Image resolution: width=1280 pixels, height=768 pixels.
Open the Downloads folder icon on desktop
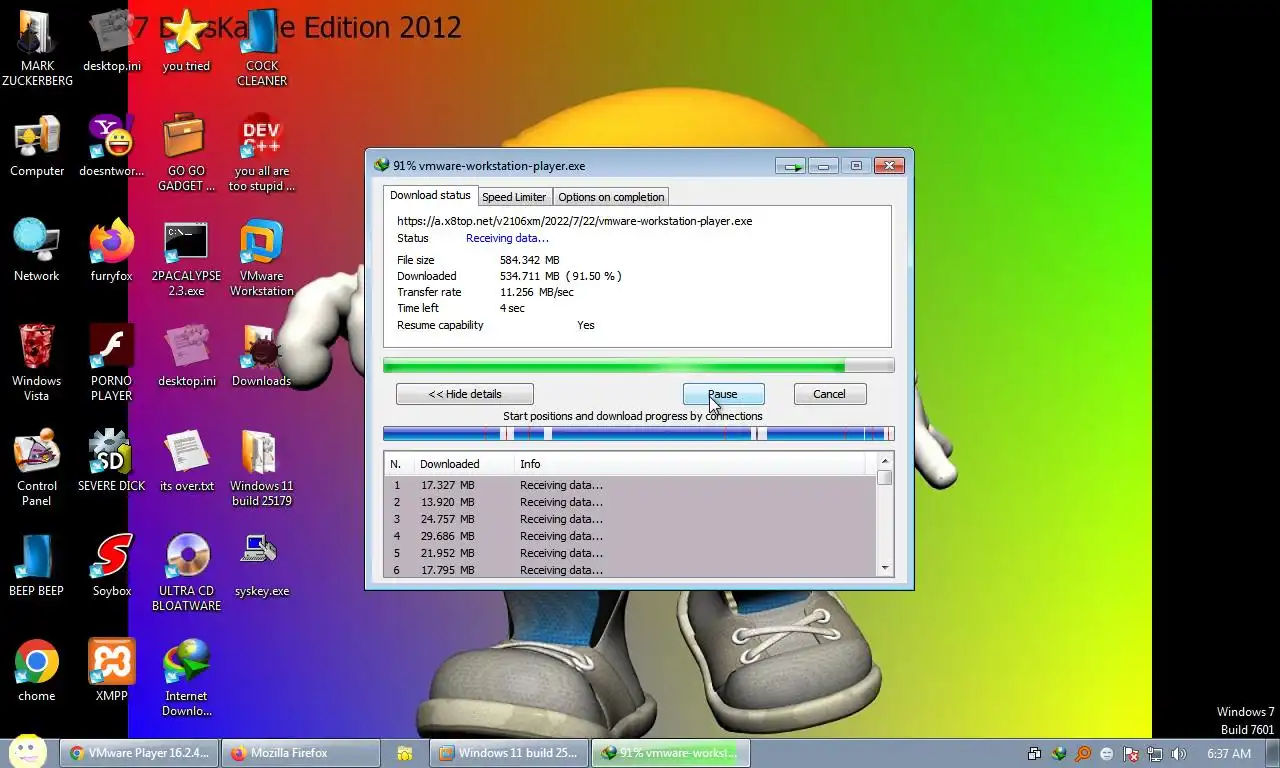[x=262, y=356]
